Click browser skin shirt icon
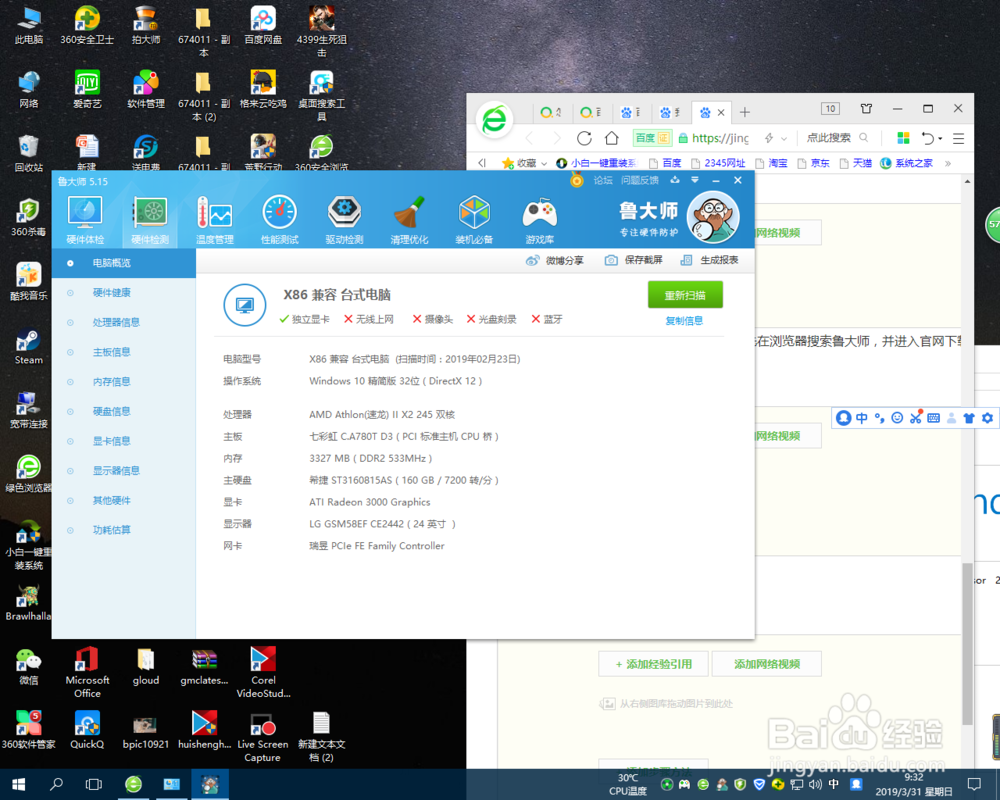 pyautogui.click(x=866, y=108)
